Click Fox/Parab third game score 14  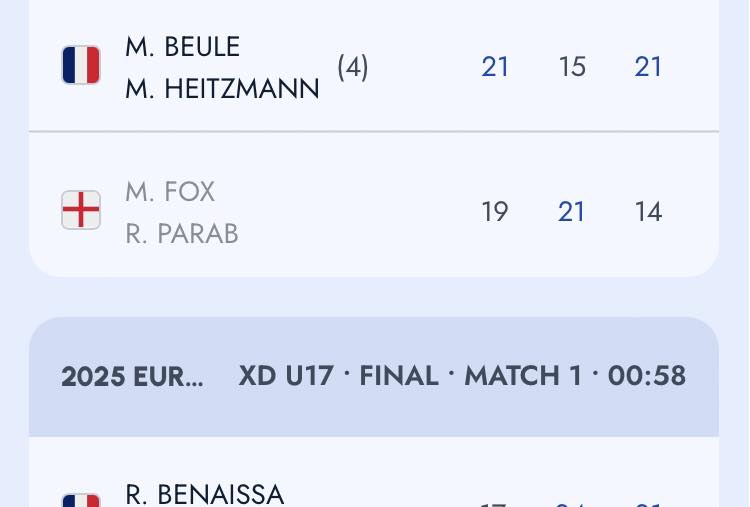point(648,212)
